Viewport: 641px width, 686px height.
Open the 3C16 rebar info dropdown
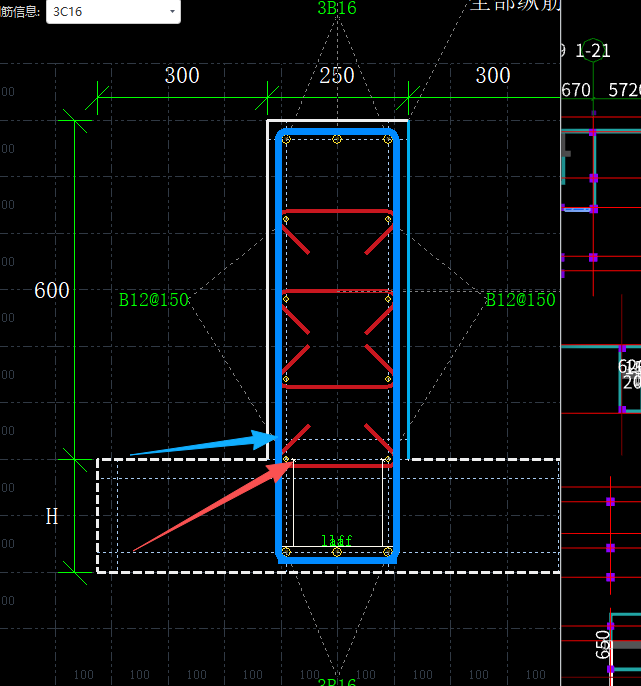(113, 11)
